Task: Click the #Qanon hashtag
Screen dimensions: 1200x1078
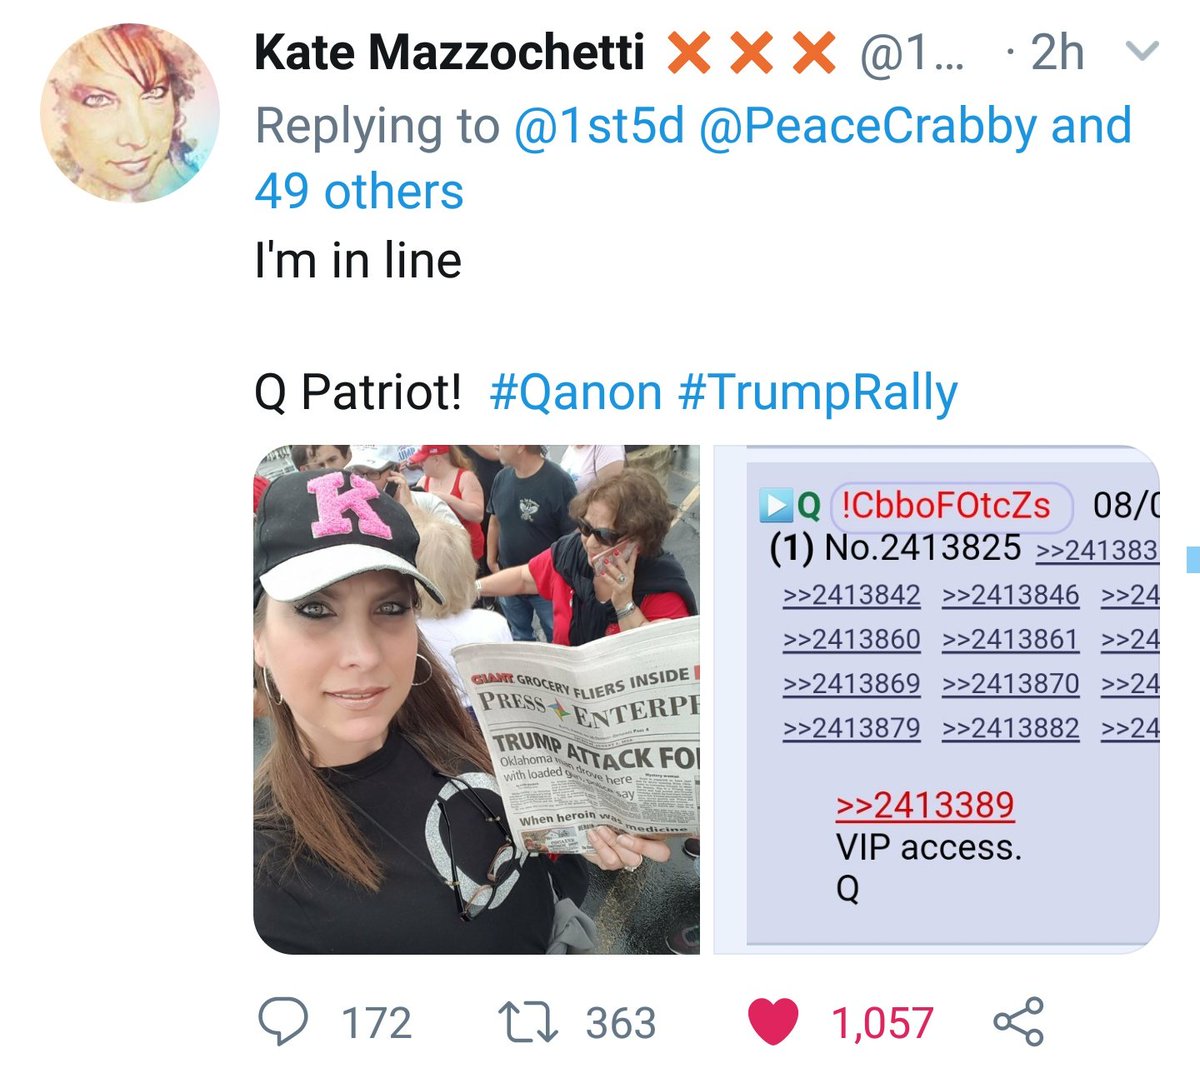Action: (576, 393)
